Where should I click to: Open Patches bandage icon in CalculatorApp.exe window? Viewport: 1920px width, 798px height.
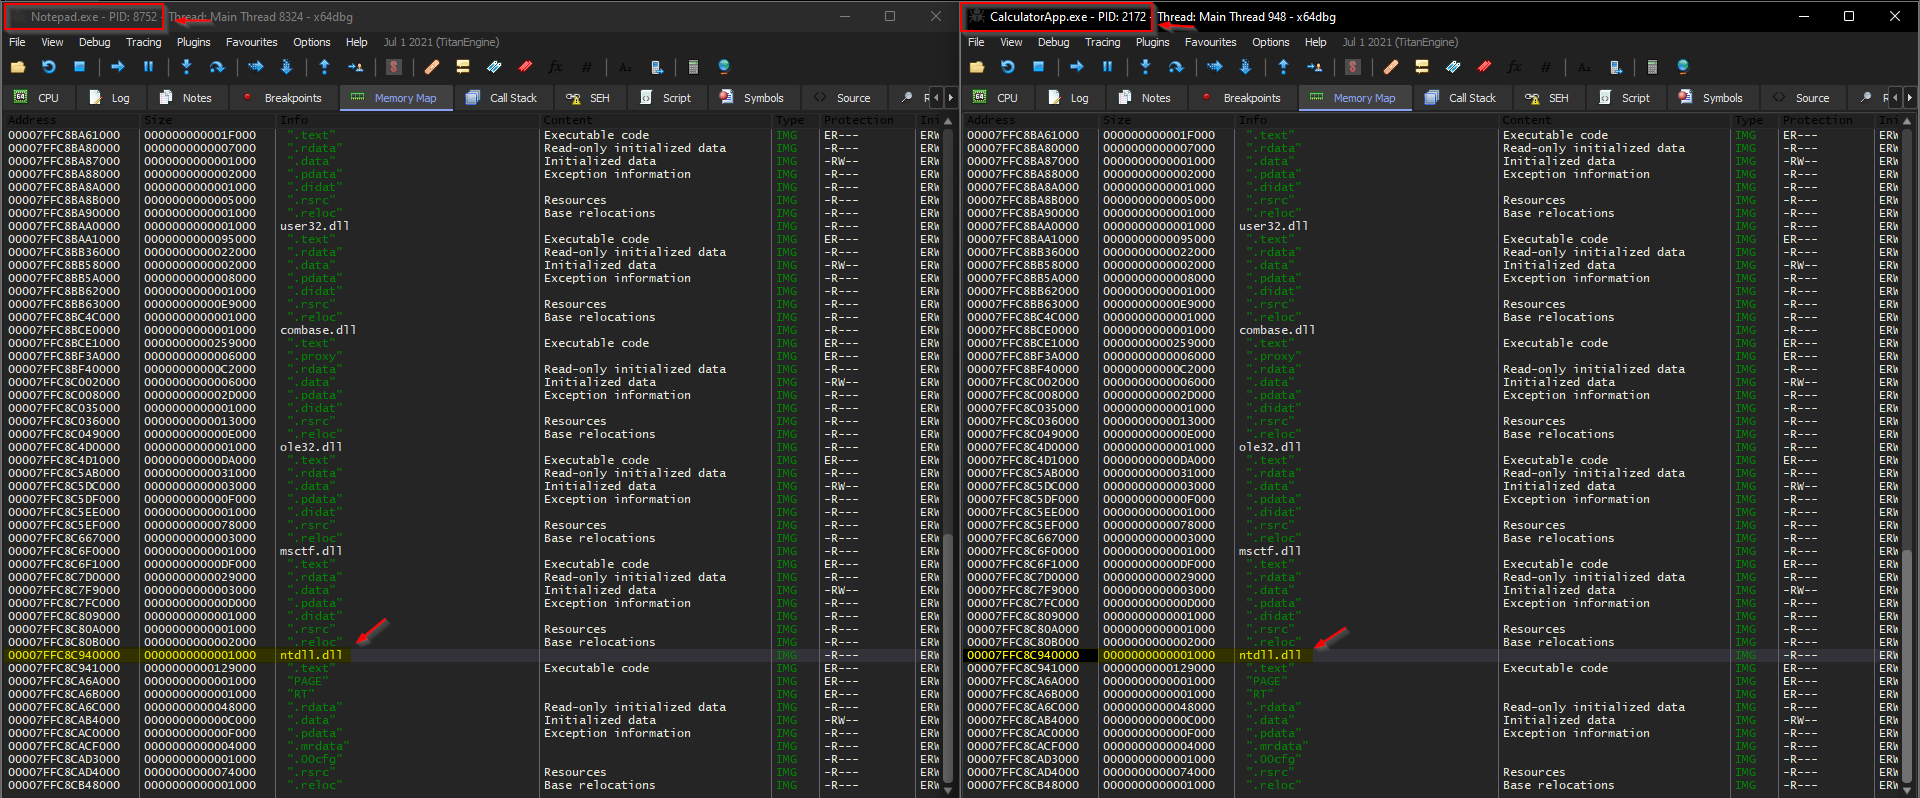(1391, 67)
